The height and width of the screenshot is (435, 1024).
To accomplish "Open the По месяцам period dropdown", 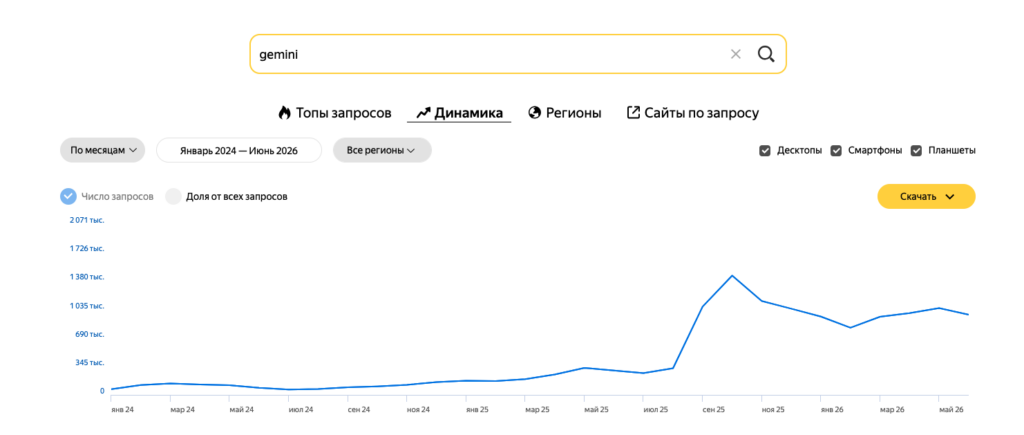I will [103, 150].
